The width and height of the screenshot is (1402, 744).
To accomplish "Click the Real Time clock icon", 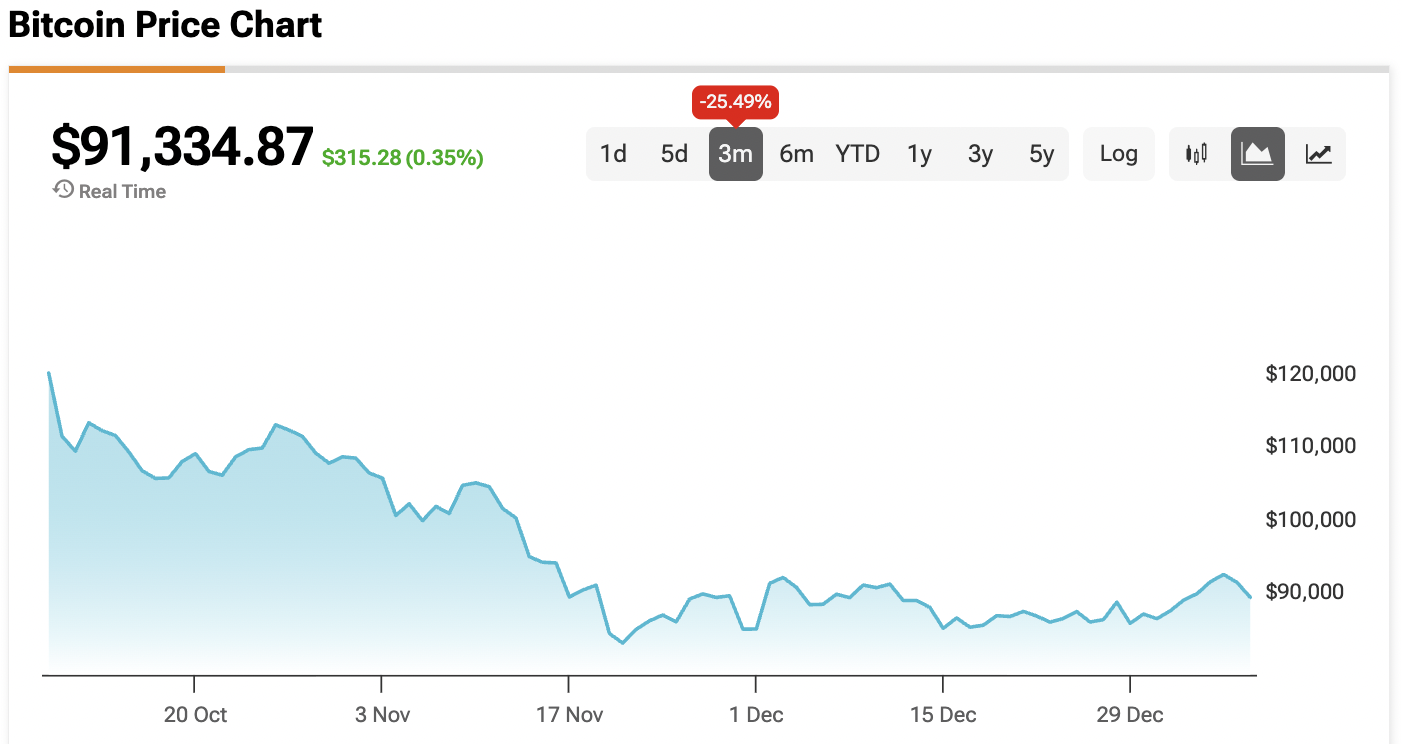I will (x=63, y=190).
